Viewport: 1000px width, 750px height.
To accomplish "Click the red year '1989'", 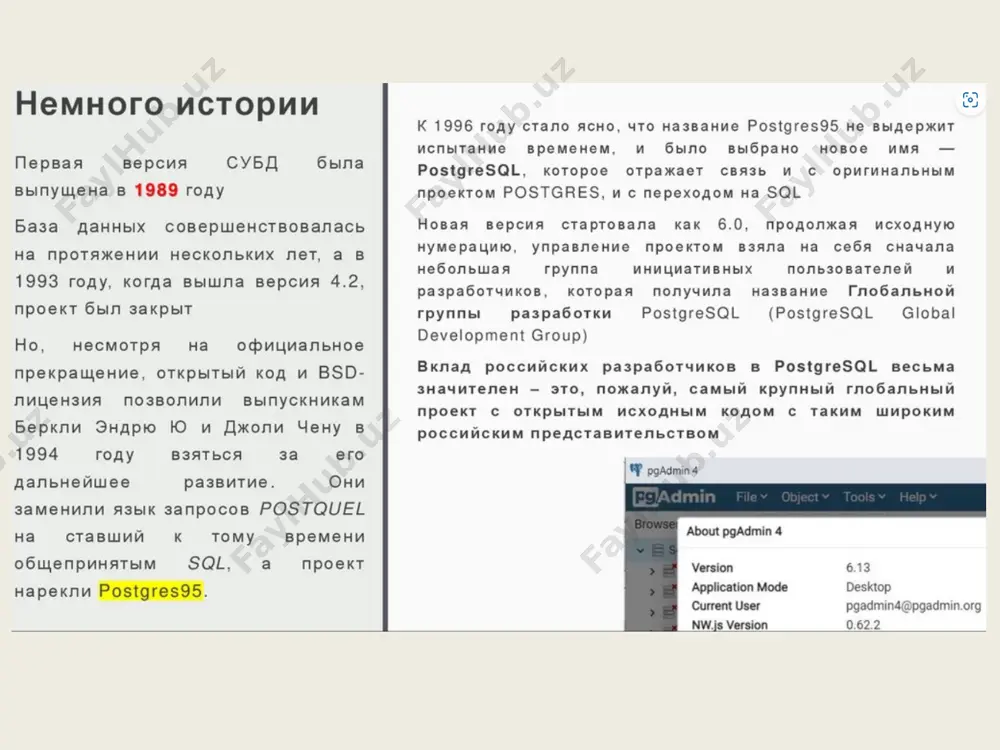I will [x=156, y=190].
